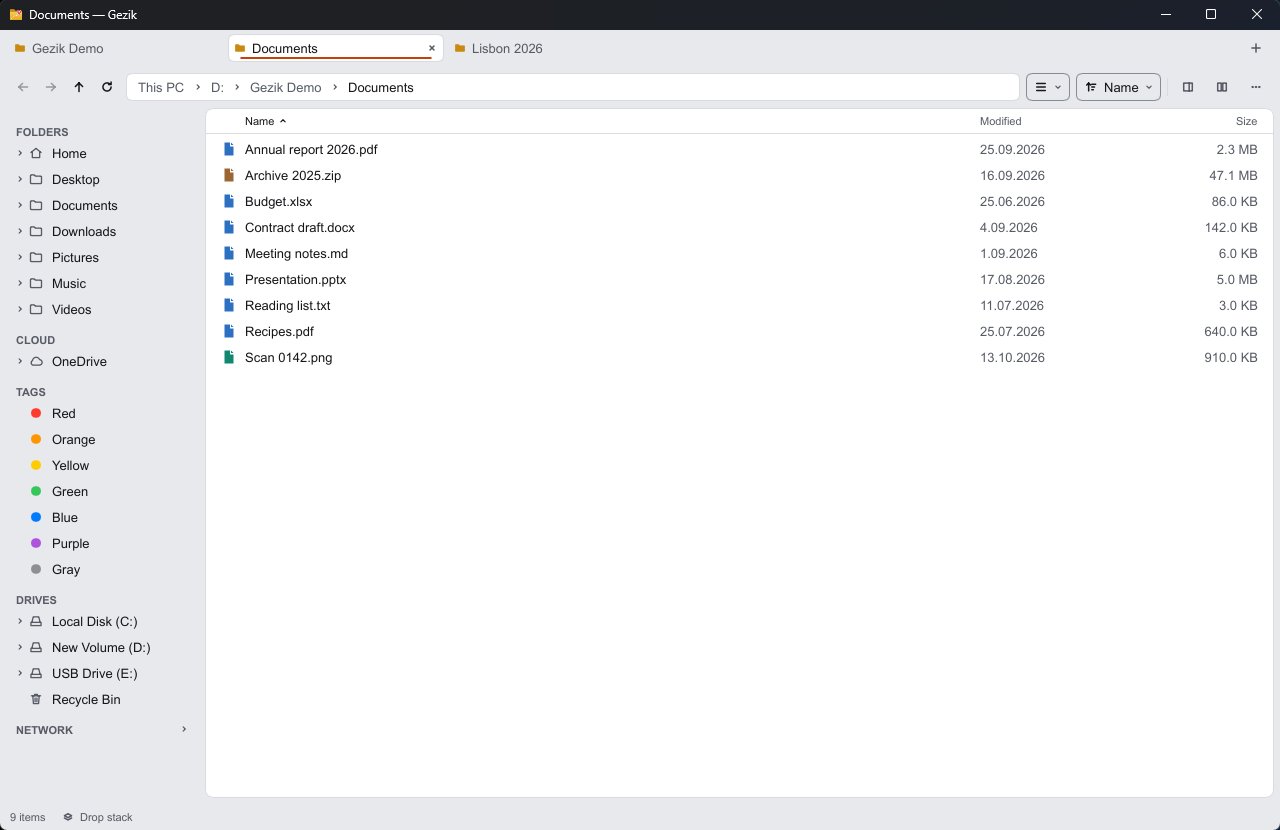
Task: Switch to the Gezik Demo tab
Action: 116,48
